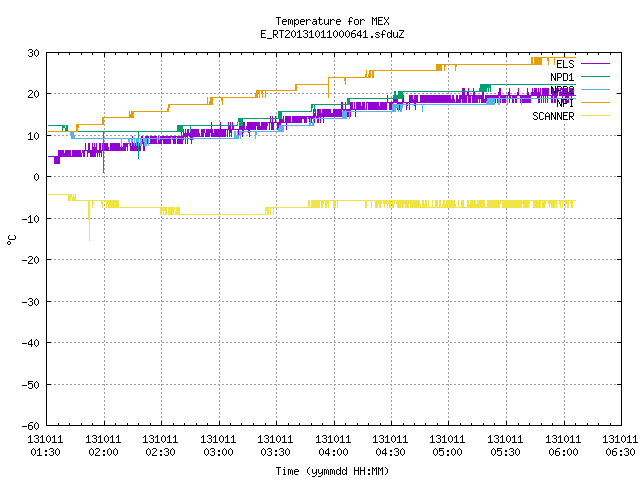Click the NPD1 legend label
Image resolution: width=640 pixels, height=480 pixels.
tap(562, 77)
